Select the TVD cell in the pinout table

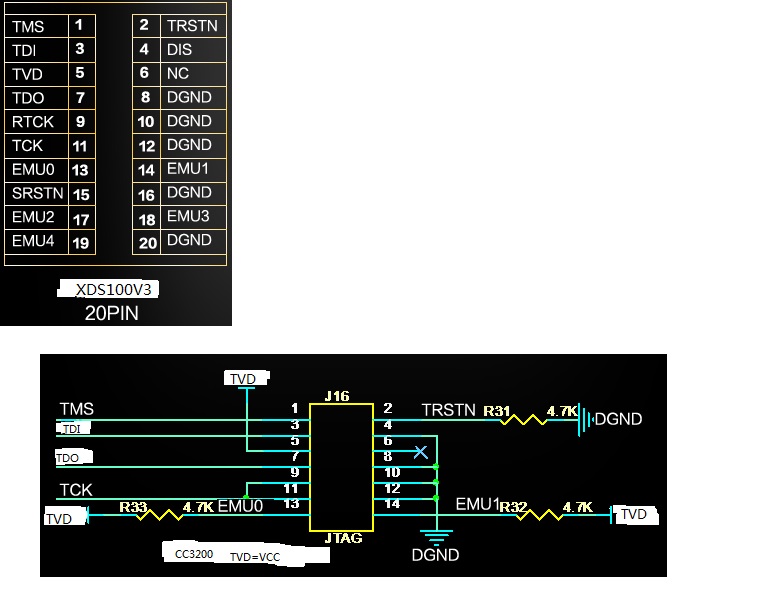pyautogui.click(x=36, y=74)
